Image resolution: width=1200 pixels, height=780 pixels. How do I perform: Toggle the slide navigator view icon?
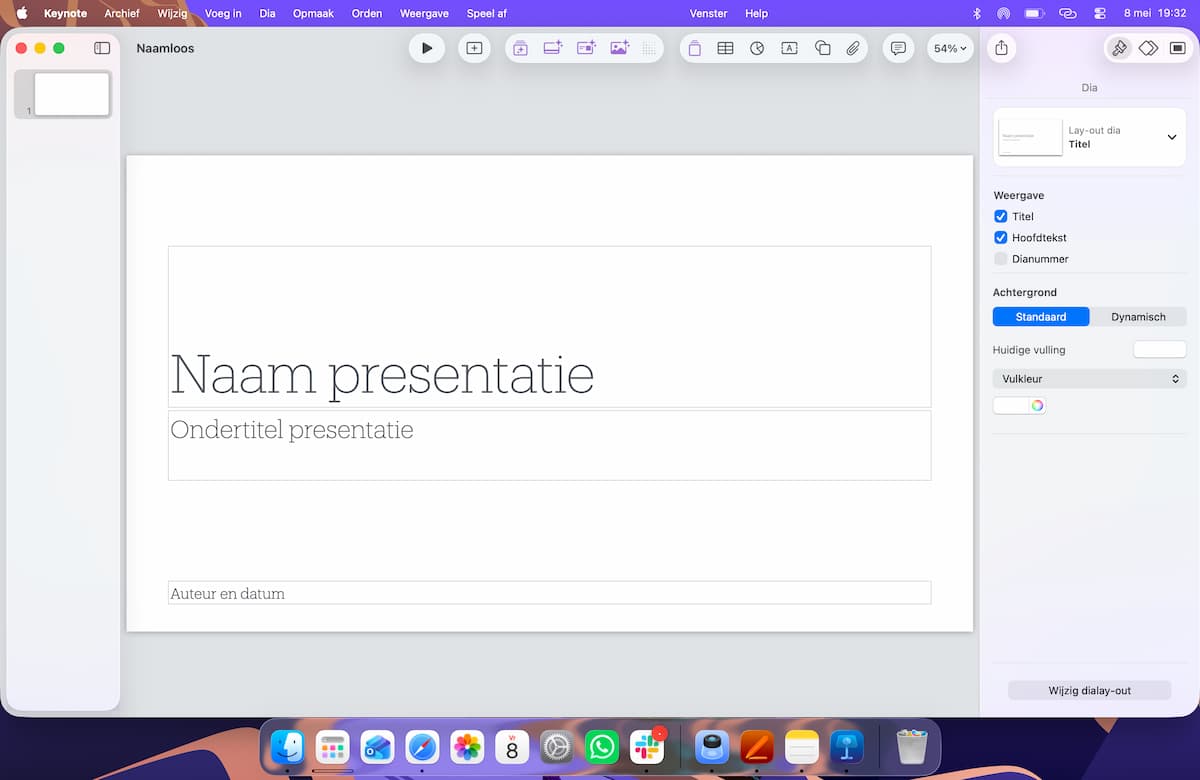(x=102, y=48)
